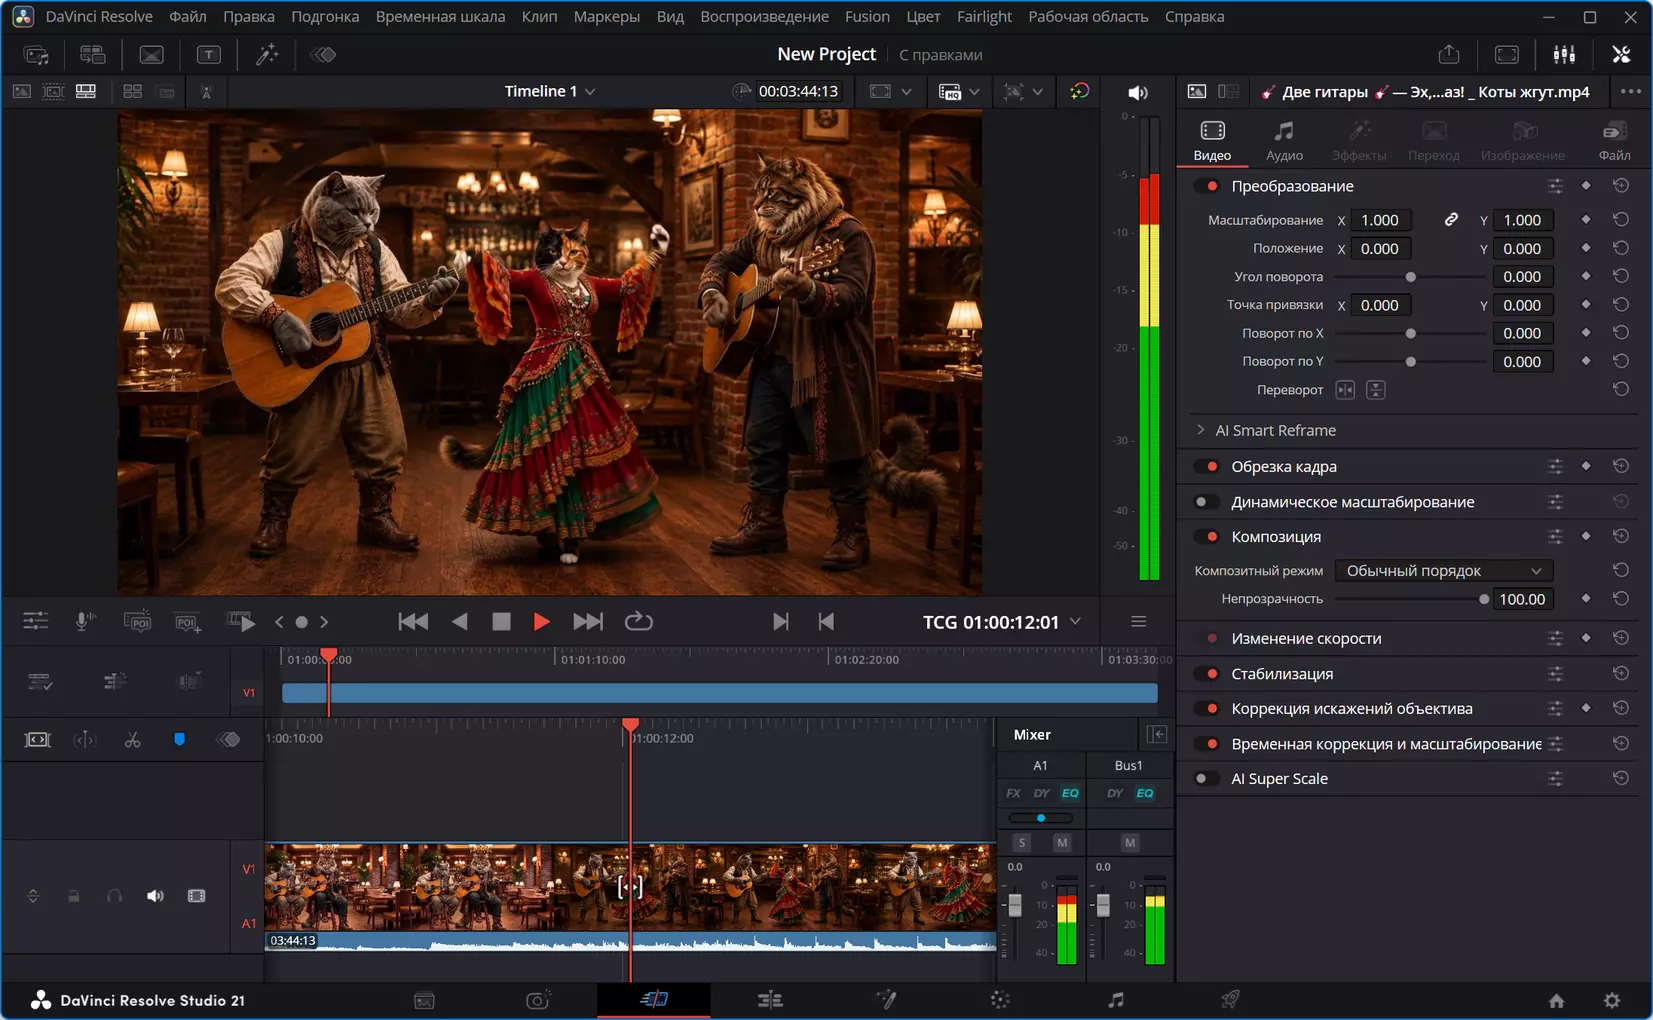Open the Titles tool icon in top toolbar
This screenshot has width=1653, height=1020.
208,55
